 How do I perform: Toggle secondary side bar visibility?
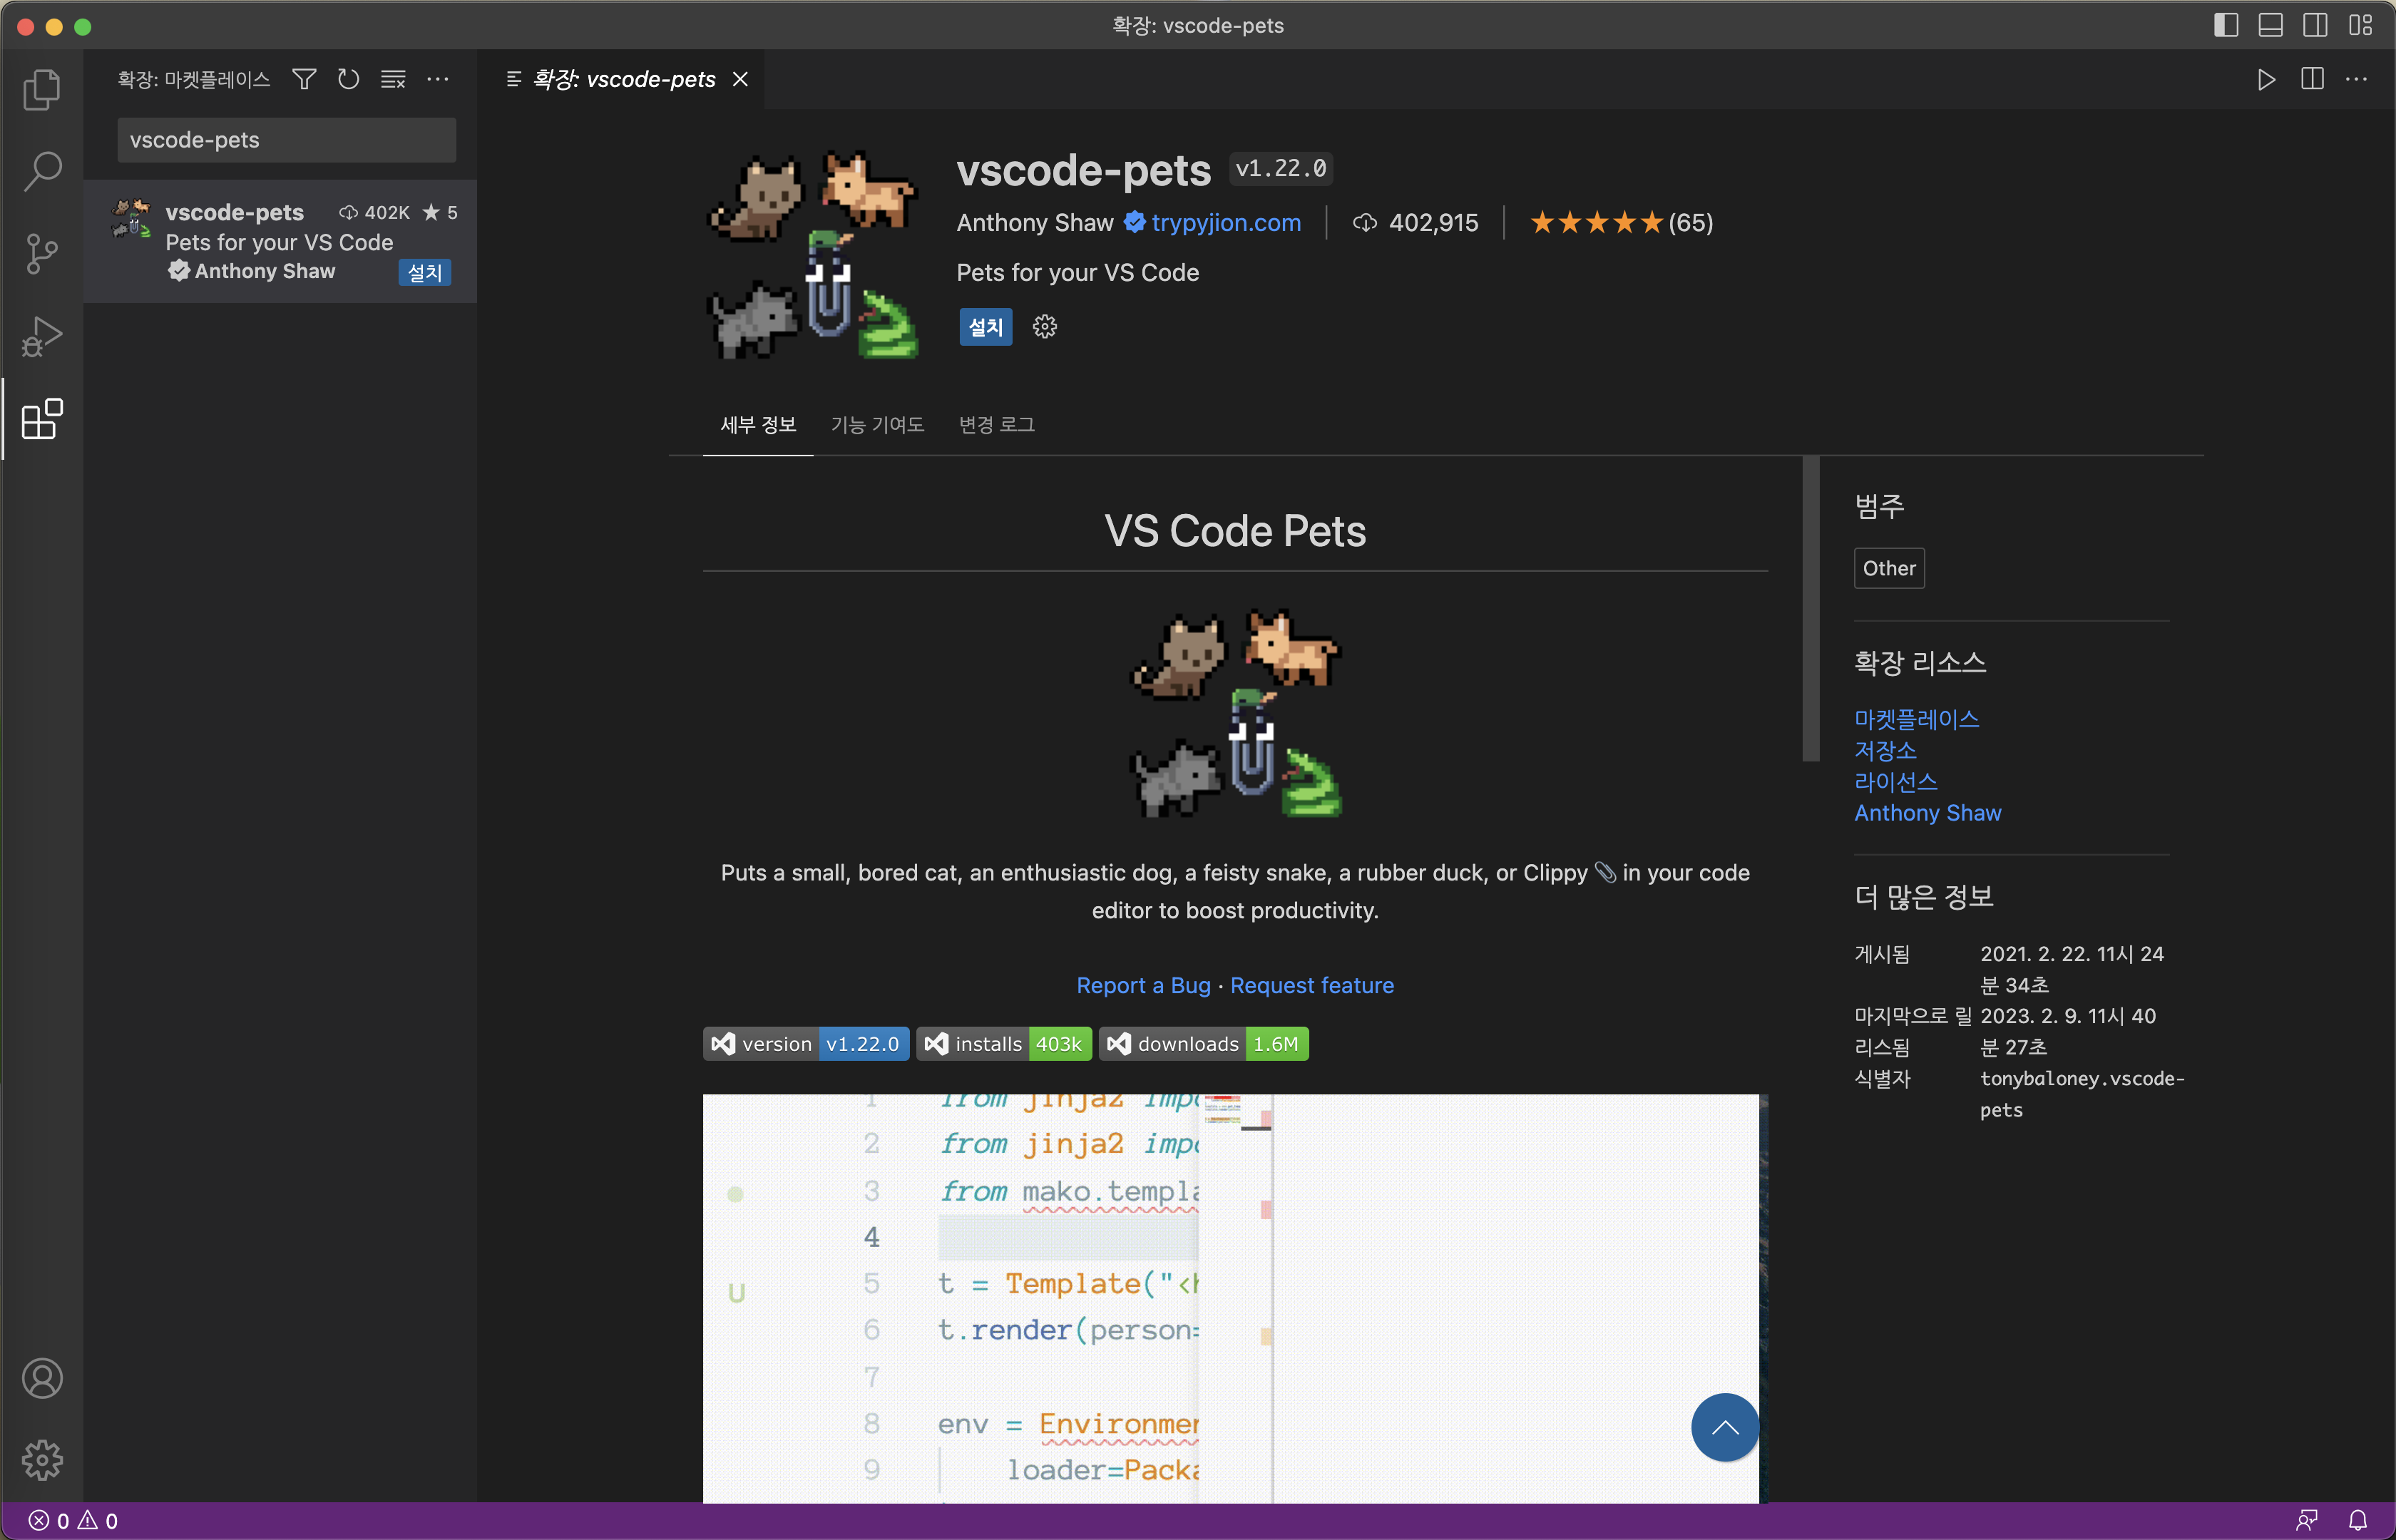click(x=2315, y=25)
